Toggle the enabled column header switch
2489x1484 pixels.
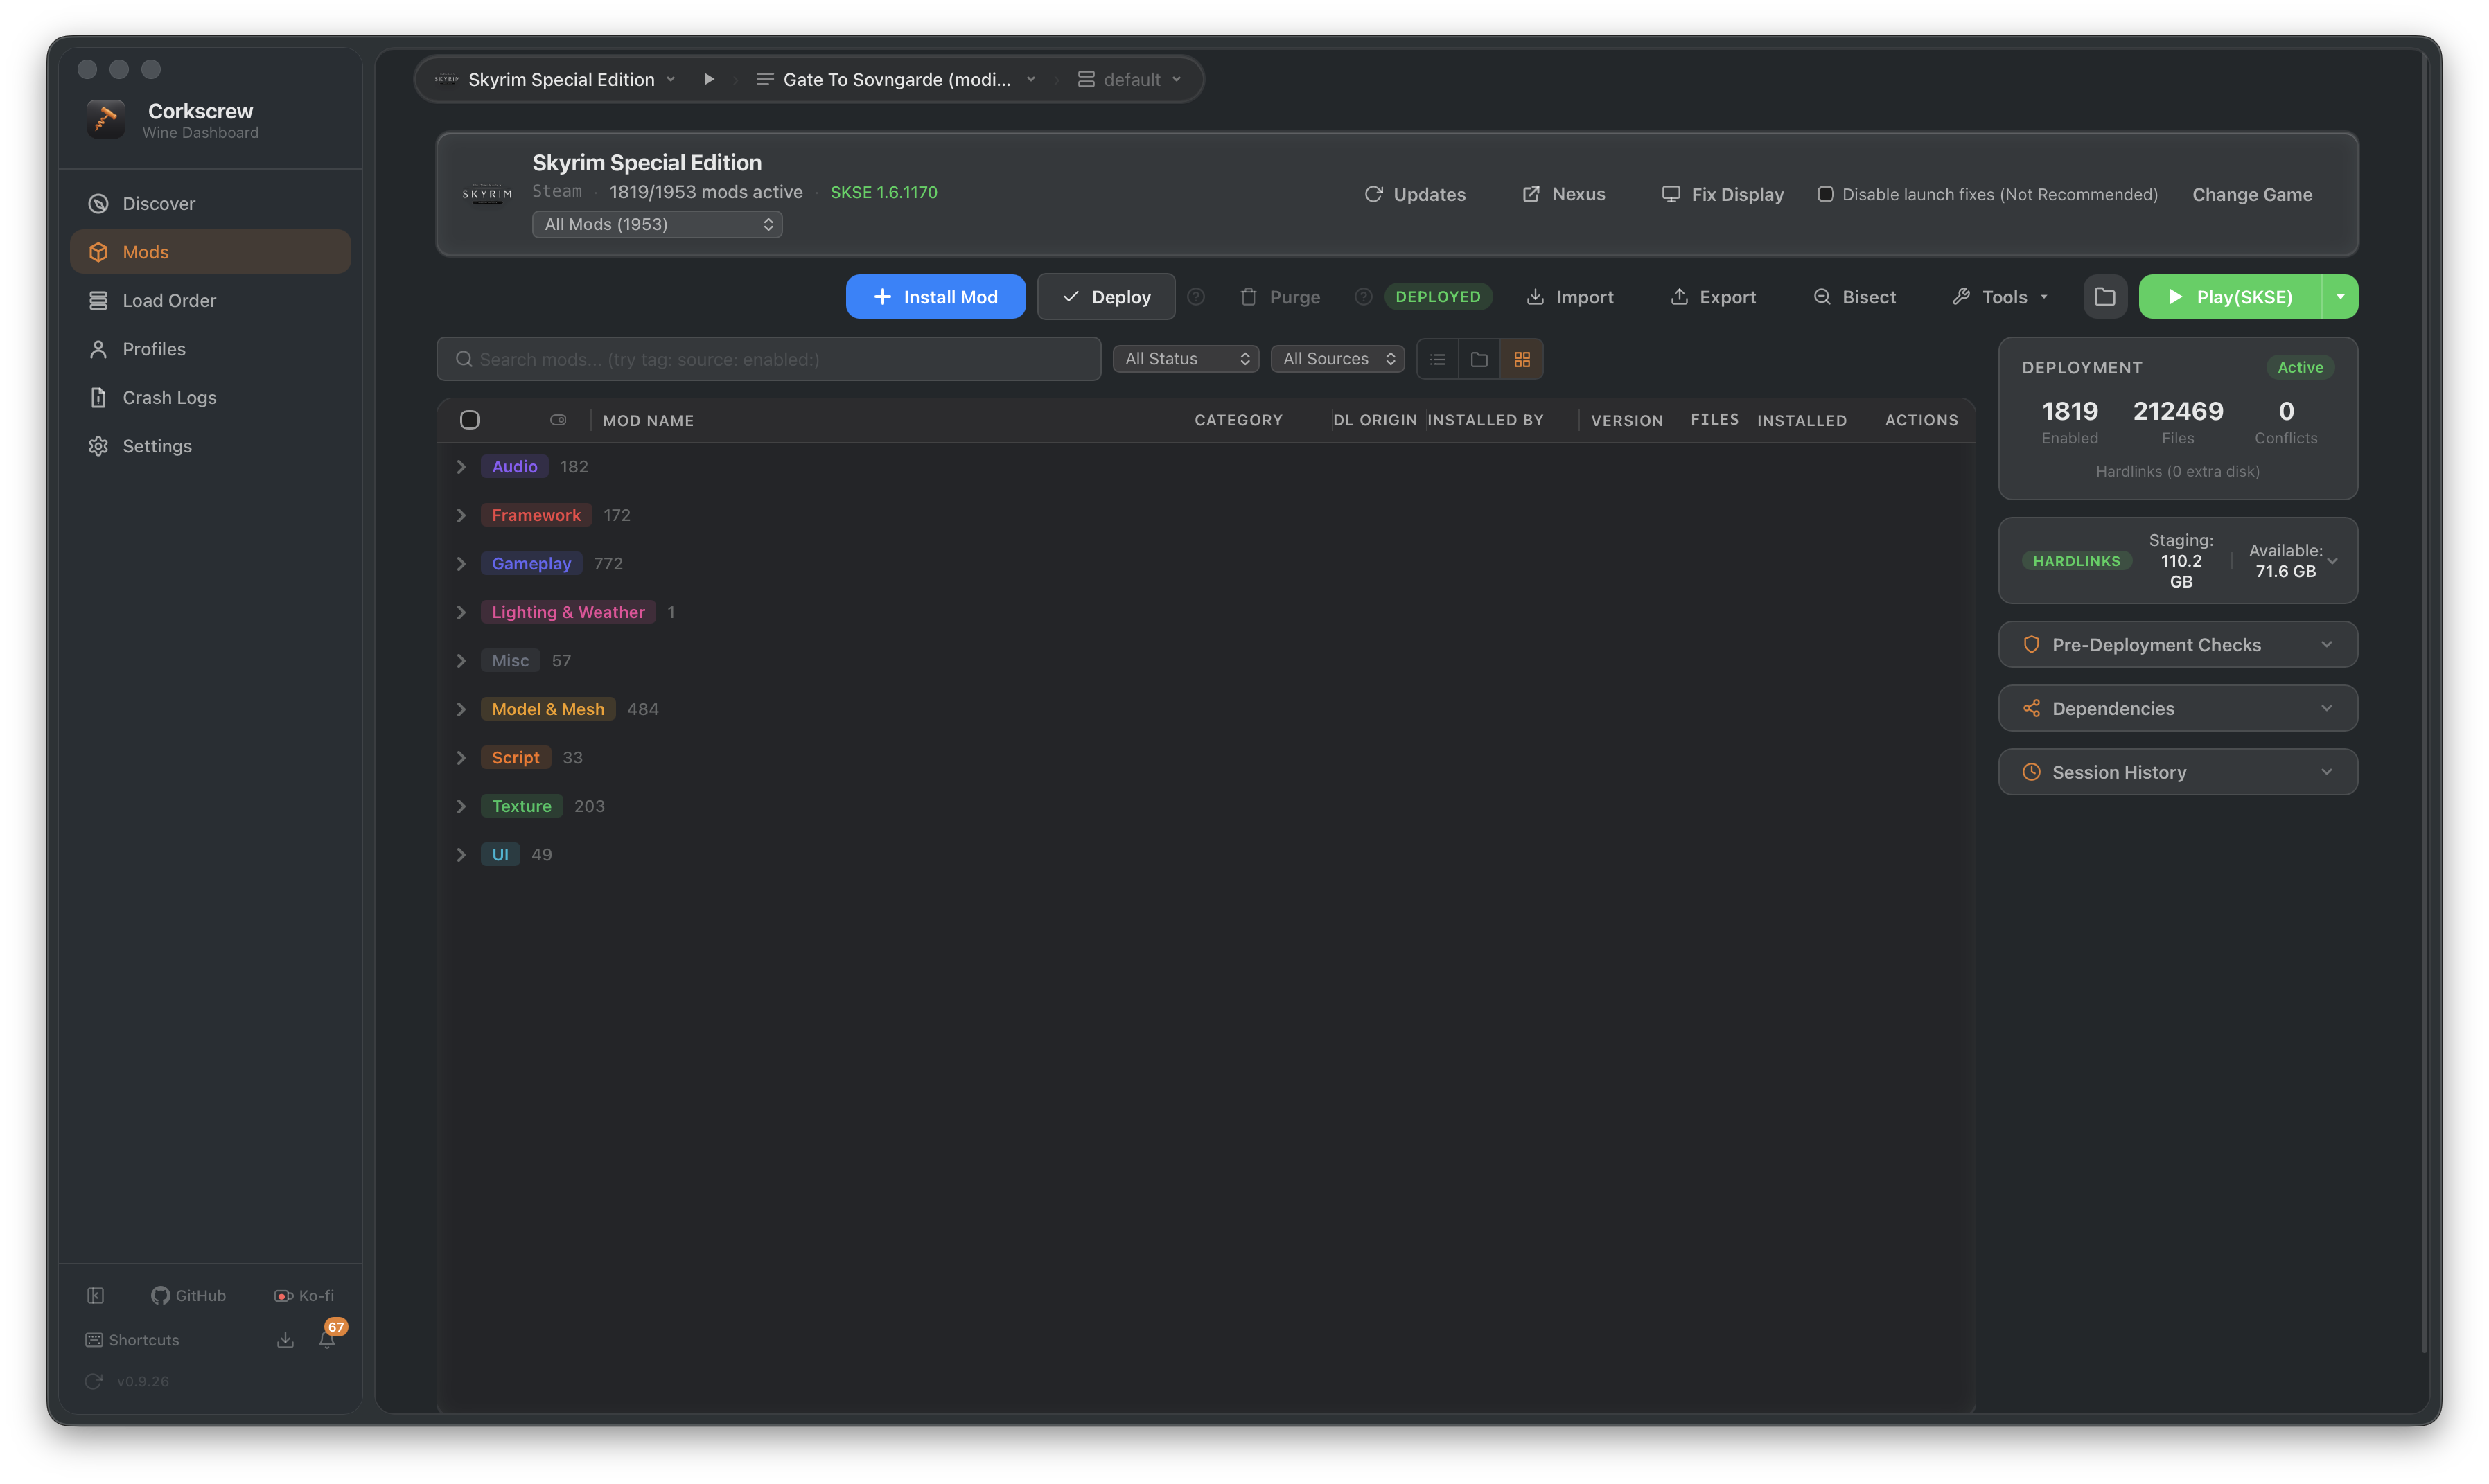click(558, 420)
